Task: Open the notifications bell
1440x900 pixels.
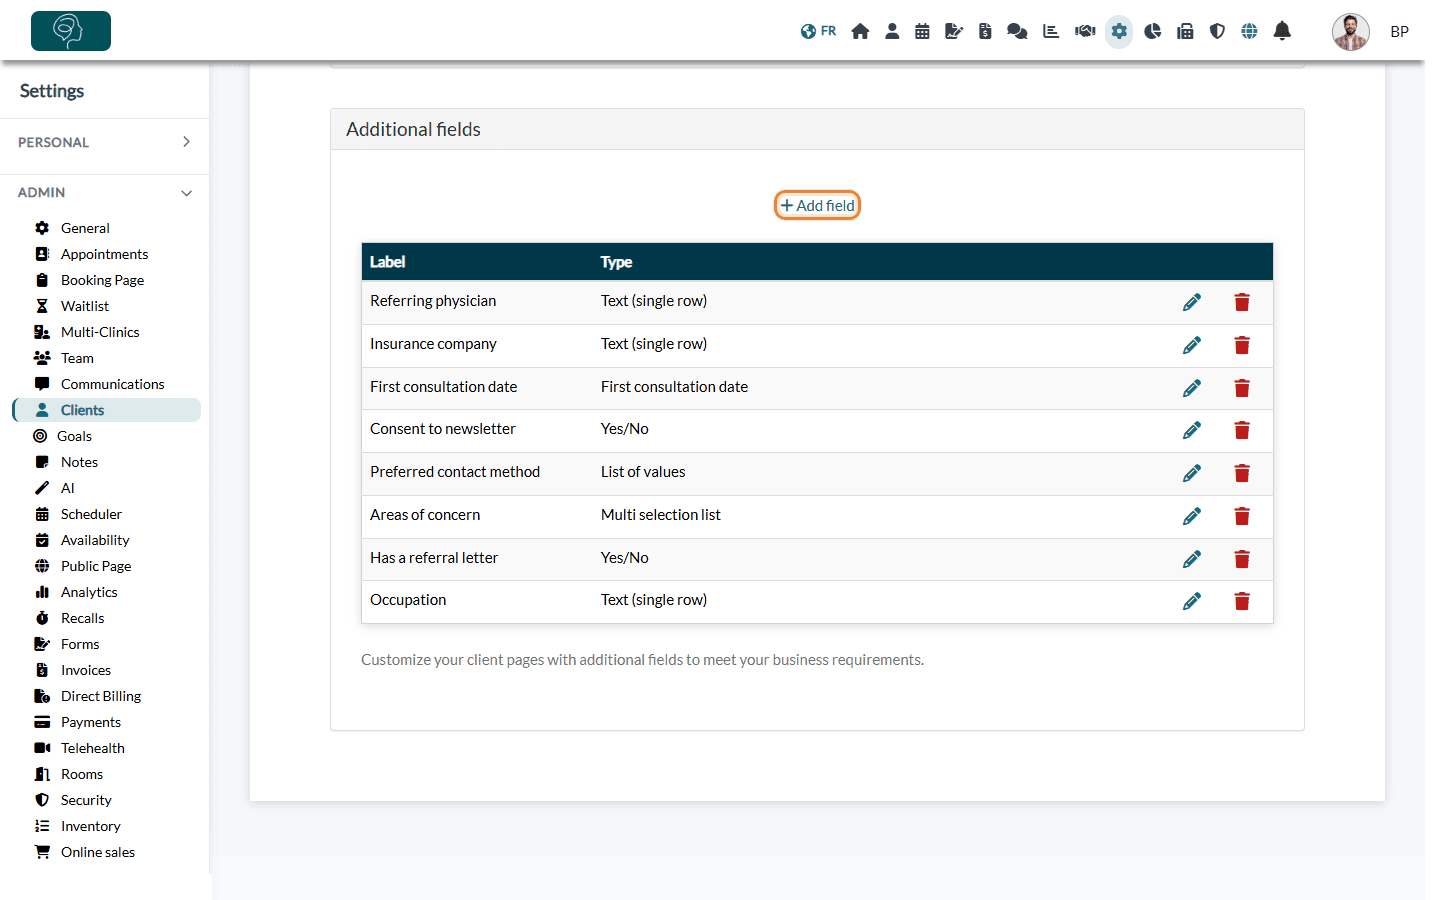Action: pos(1282,31)
